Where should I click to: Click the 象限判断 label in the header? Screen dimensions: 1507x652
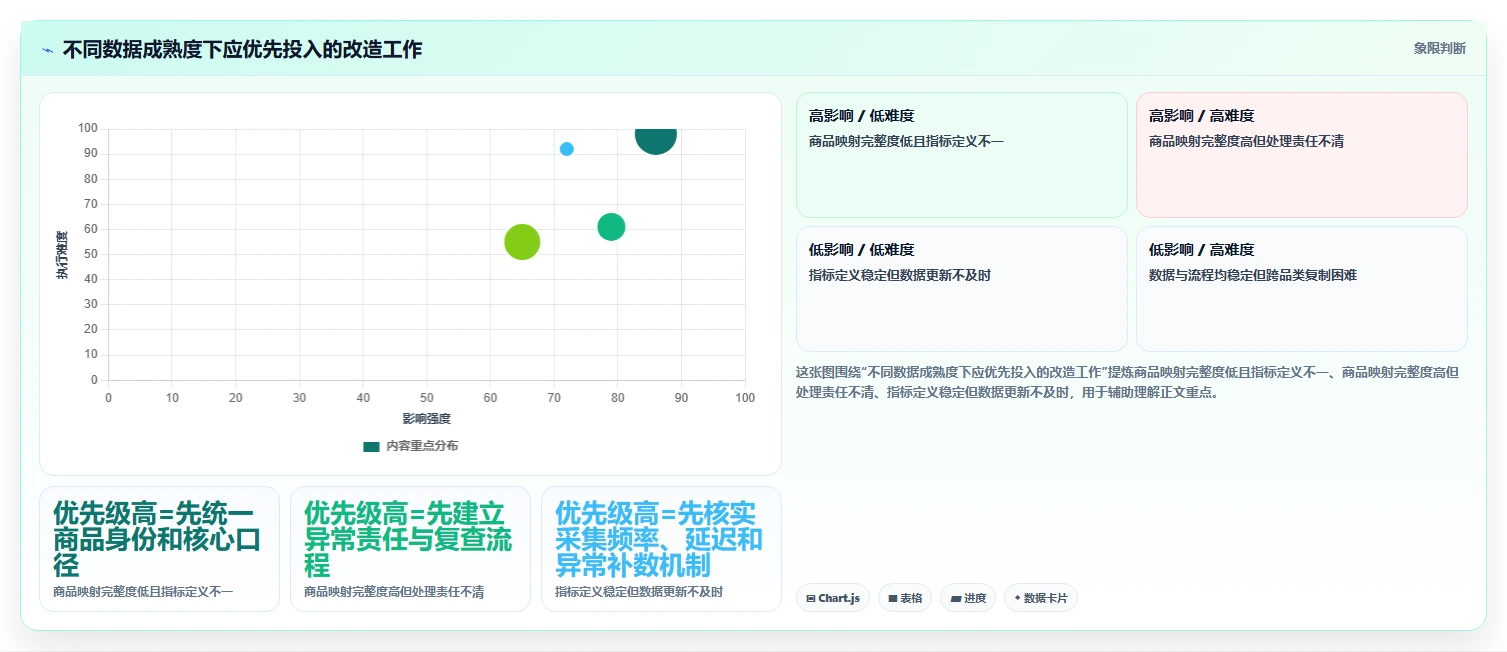point(1439,48)
